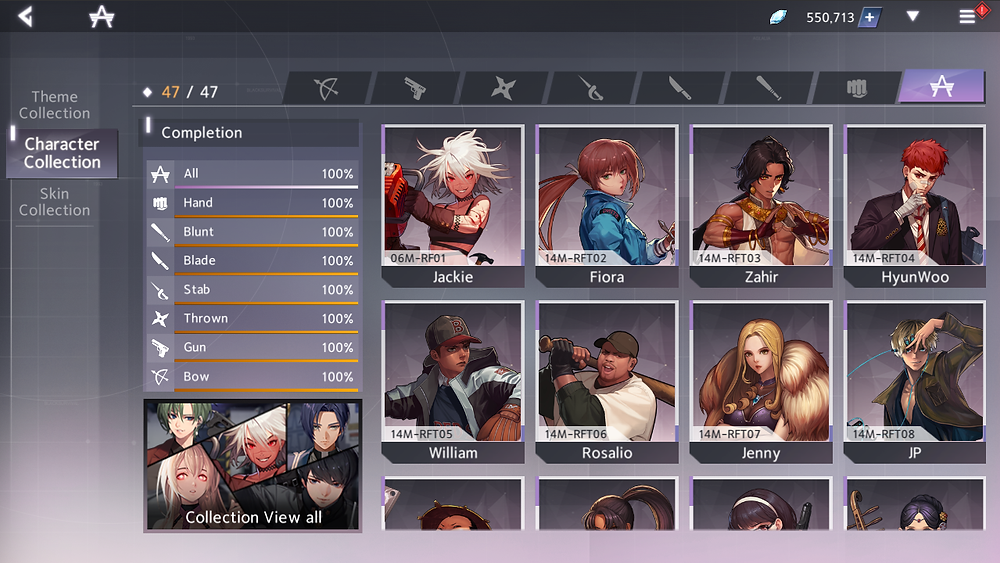This screenshot has width=1000, height=563.
Task: Open the Theme Collection tab
Action: click(54, 105)
